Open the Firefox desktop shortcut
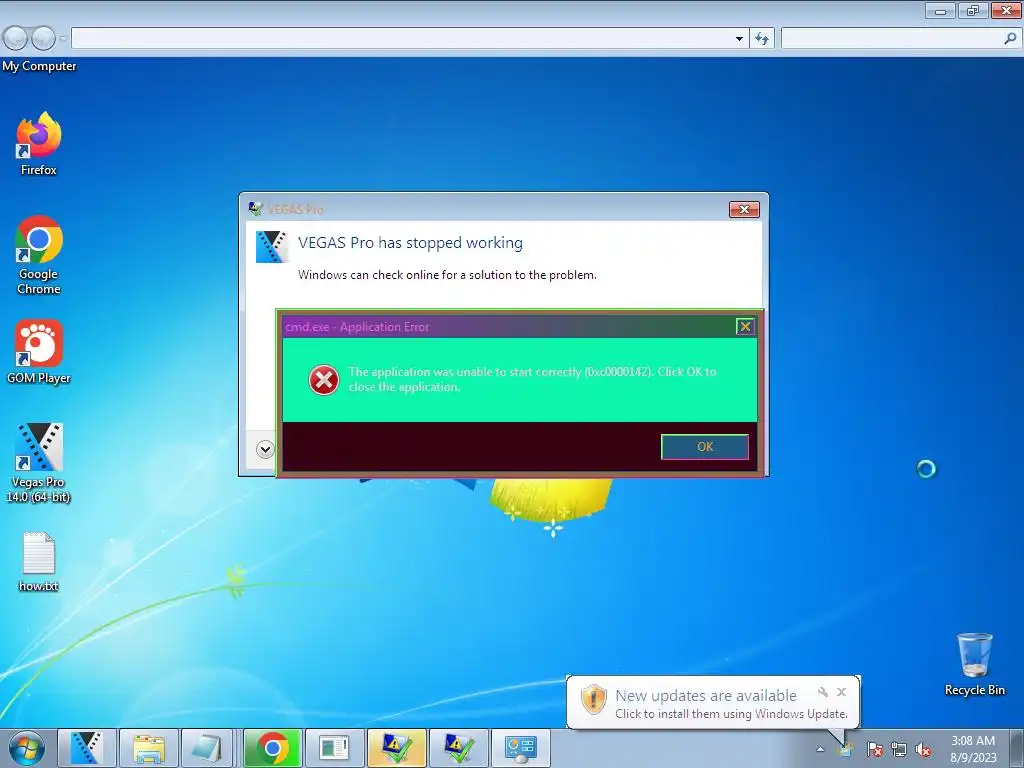This screenshot has width=1024, height=768. [x=39, y=144]
